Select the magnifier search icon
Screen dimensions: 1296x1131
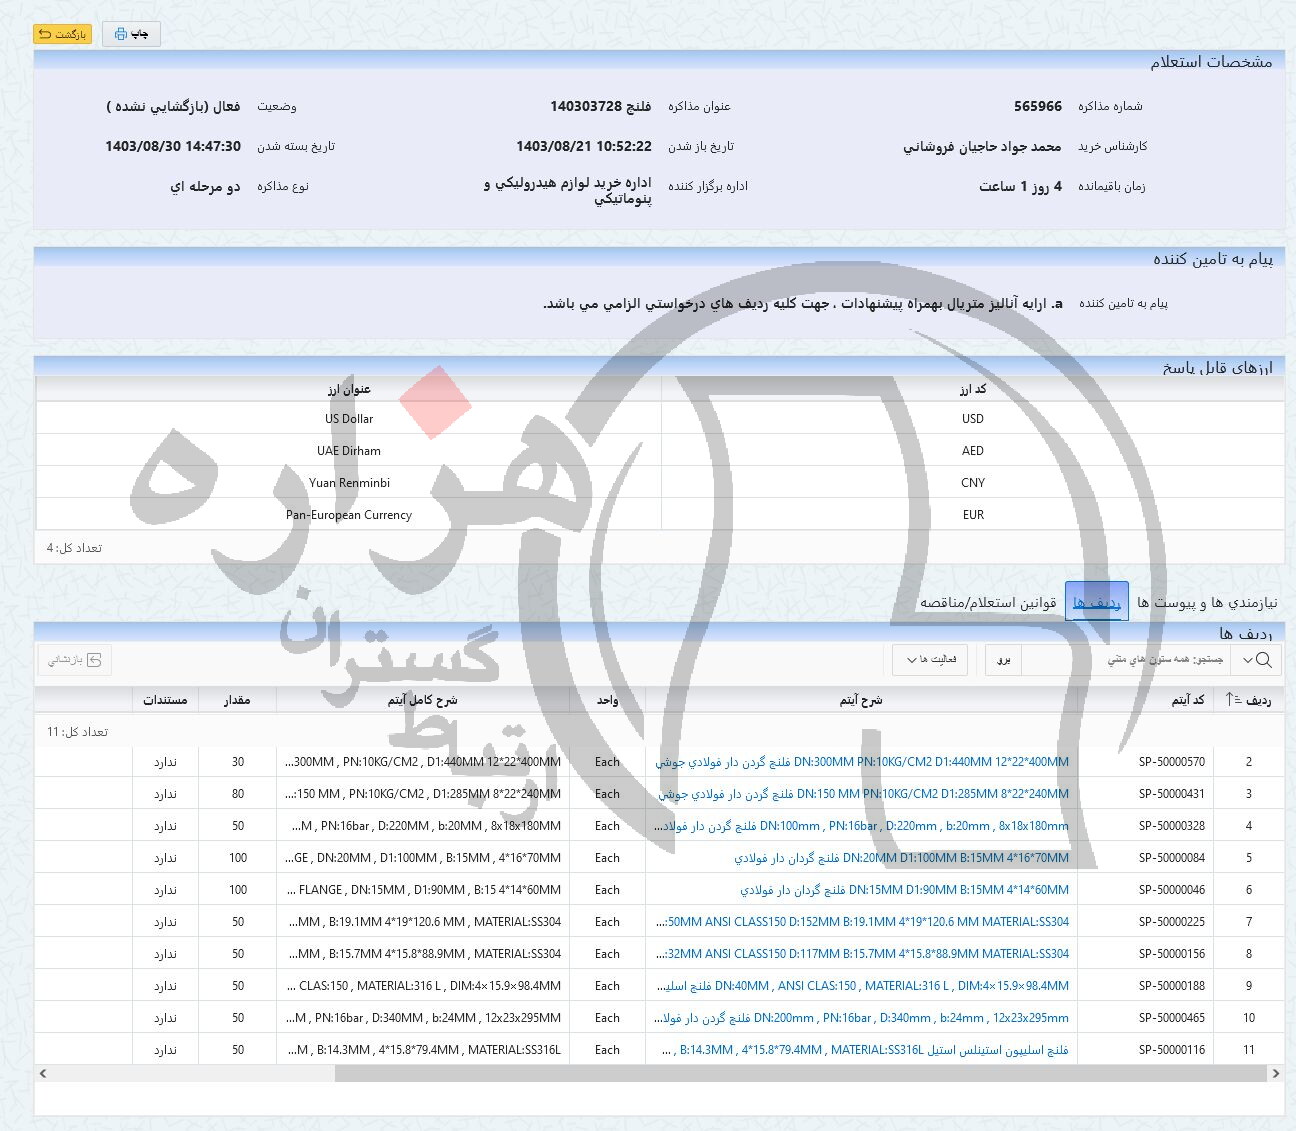(1262, 659)
